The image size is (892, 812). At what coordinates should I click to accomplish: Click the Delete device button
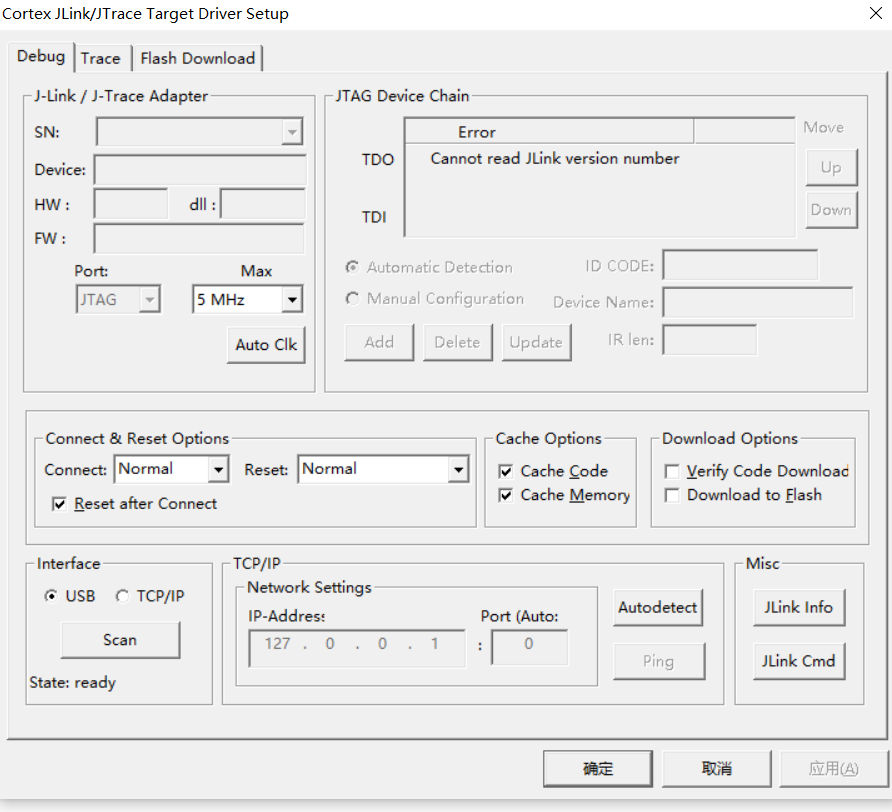point(457,343)
